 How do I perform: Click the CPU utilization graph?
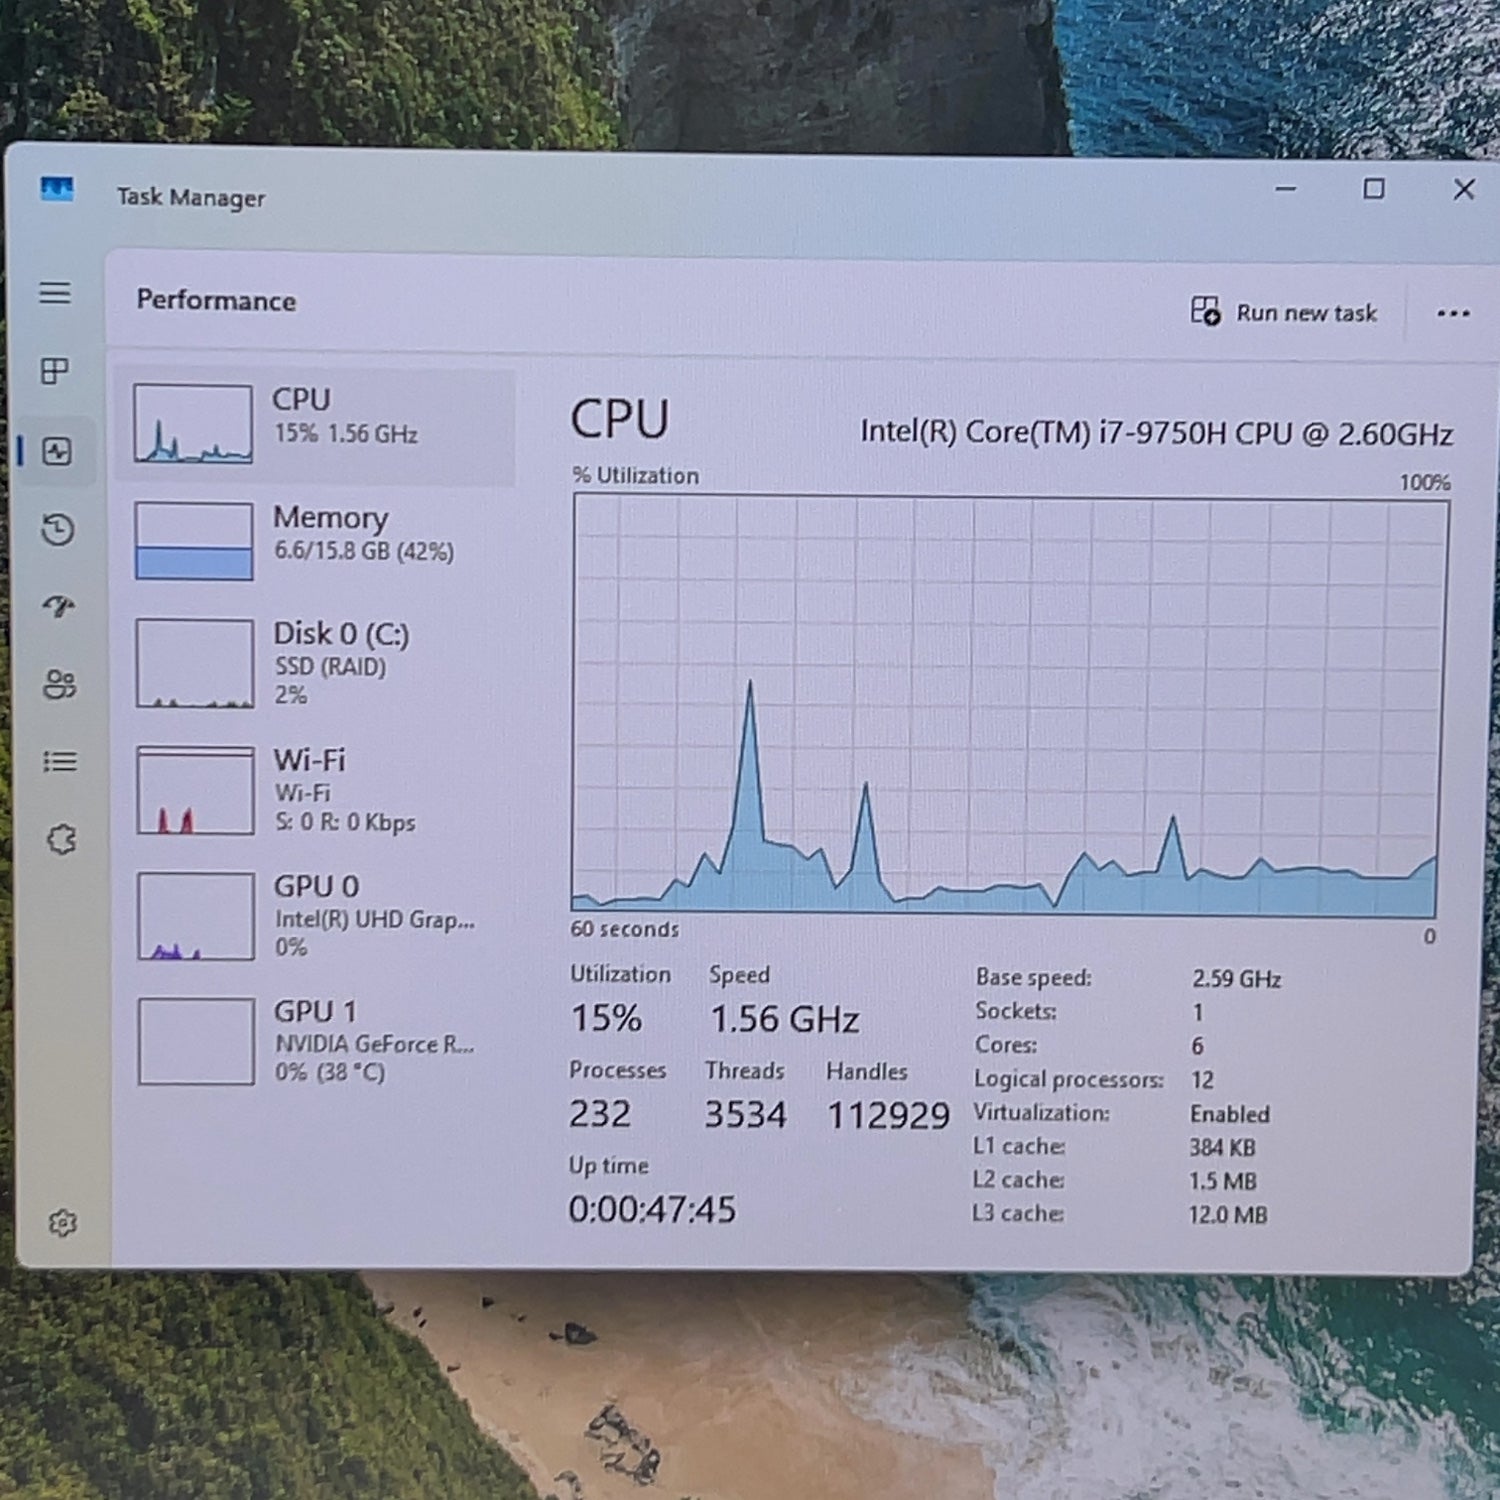[1008, 706]
